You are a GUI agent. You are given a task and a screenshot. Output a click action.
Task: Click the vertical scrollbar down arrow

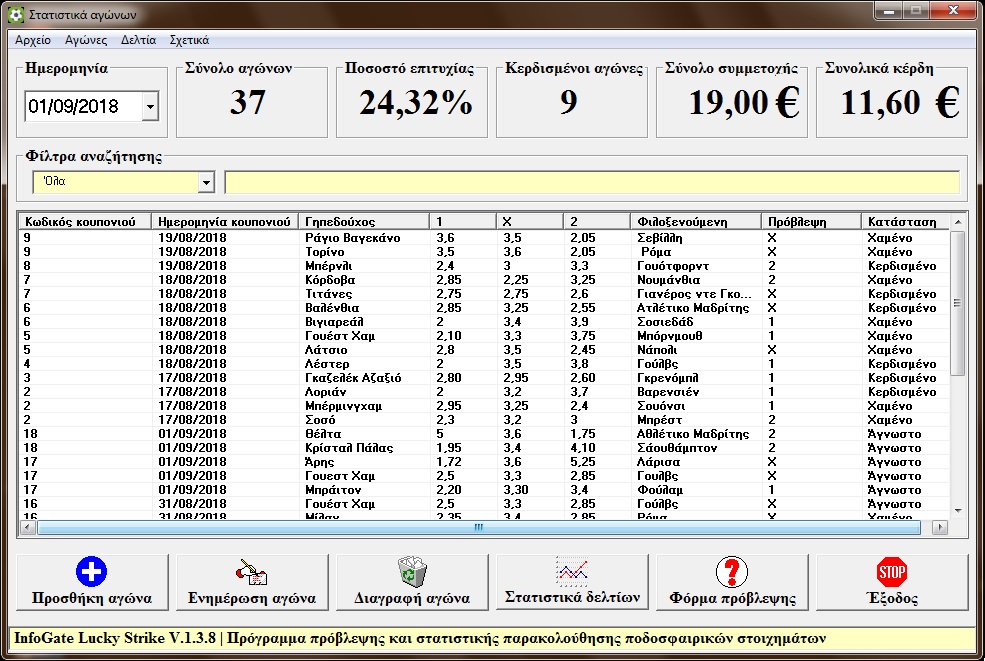tap(957, 510)
